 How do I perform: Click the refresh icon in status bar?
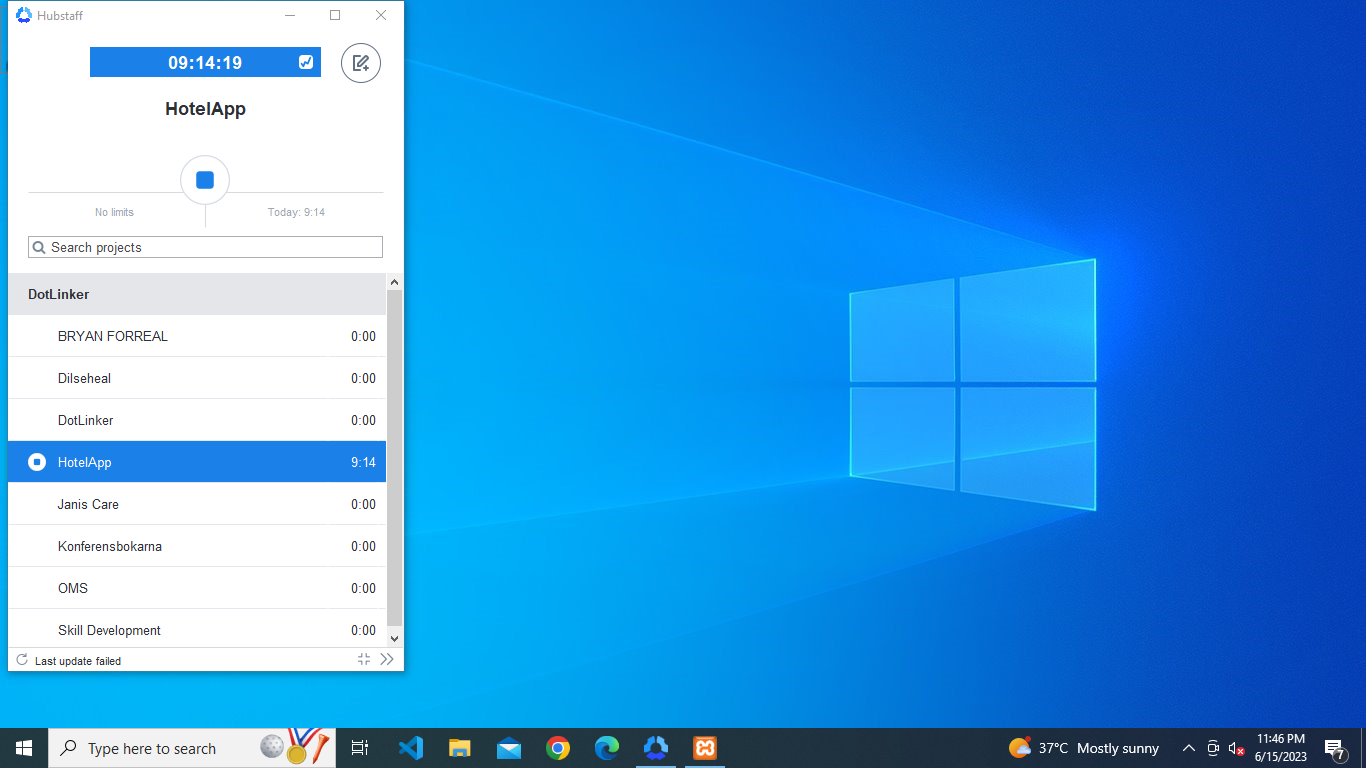22,660
